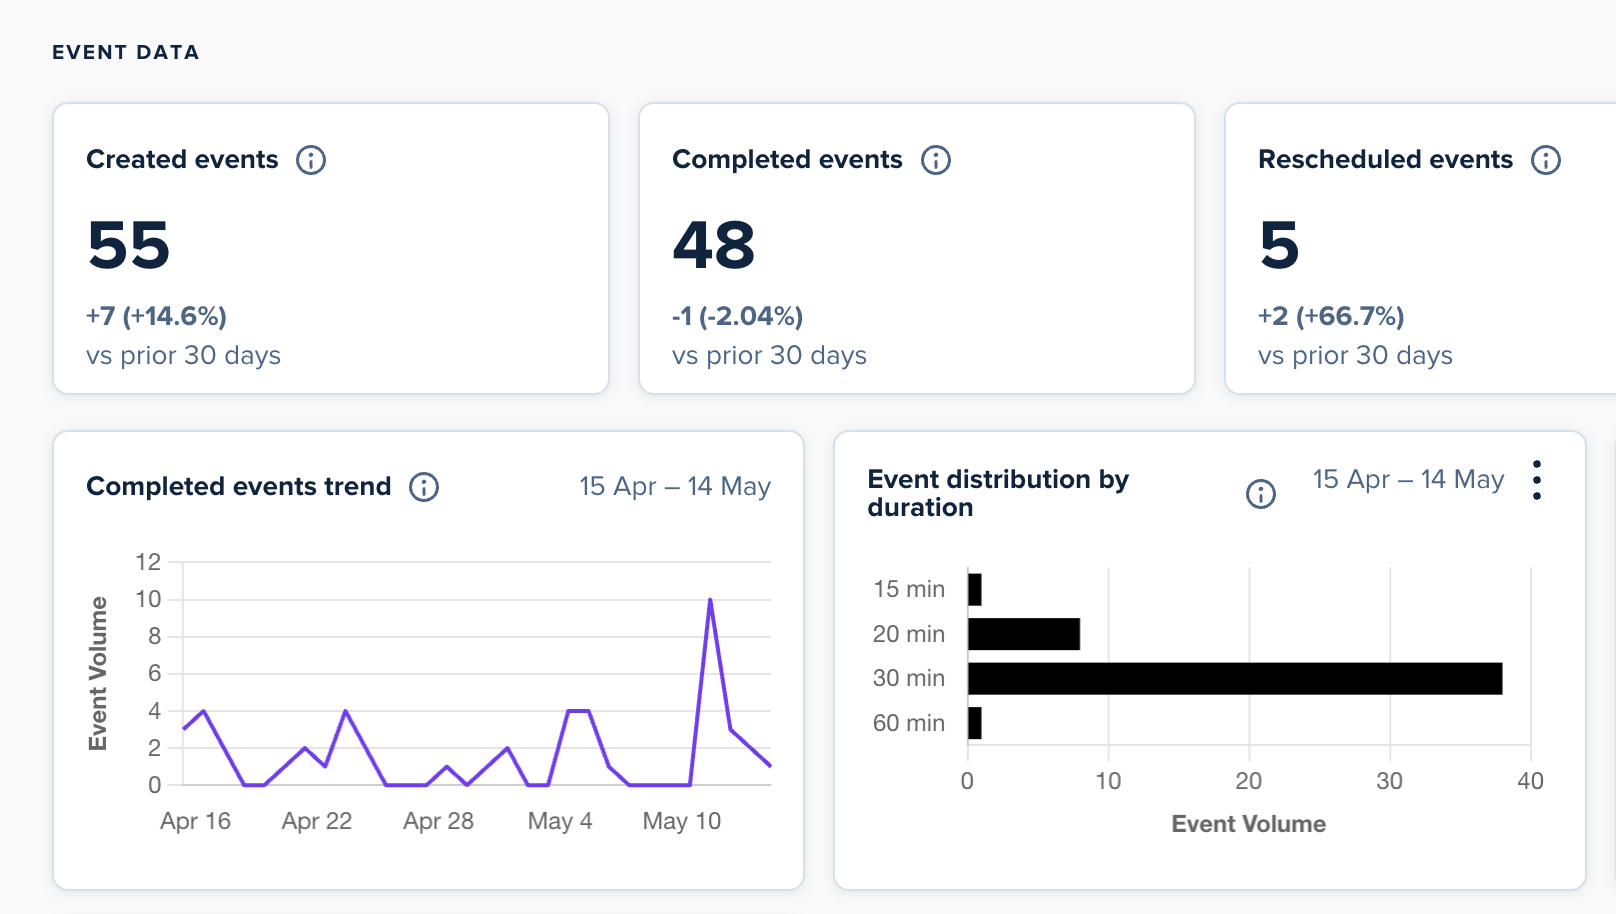Click the info icon next to Rescheduled events
Image resolution: width=1616 pixels, height=914 pixels.
tap(1546, 160)
